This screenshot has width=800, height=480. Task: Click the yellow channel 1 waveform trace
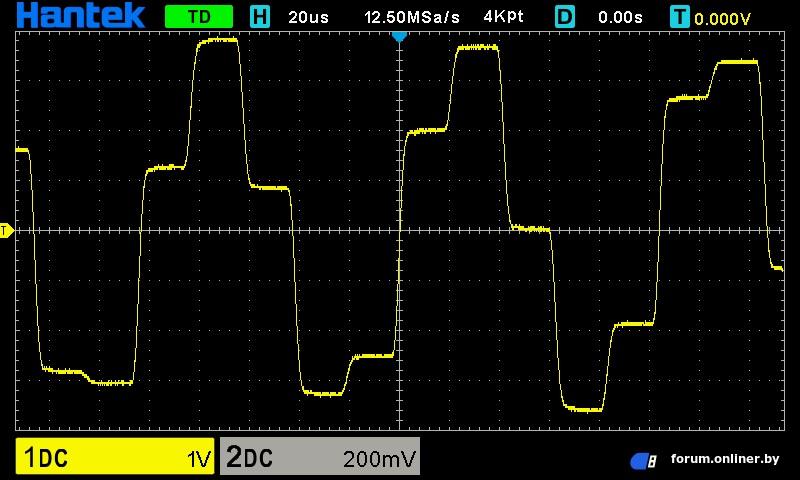(x=218, y=41)
